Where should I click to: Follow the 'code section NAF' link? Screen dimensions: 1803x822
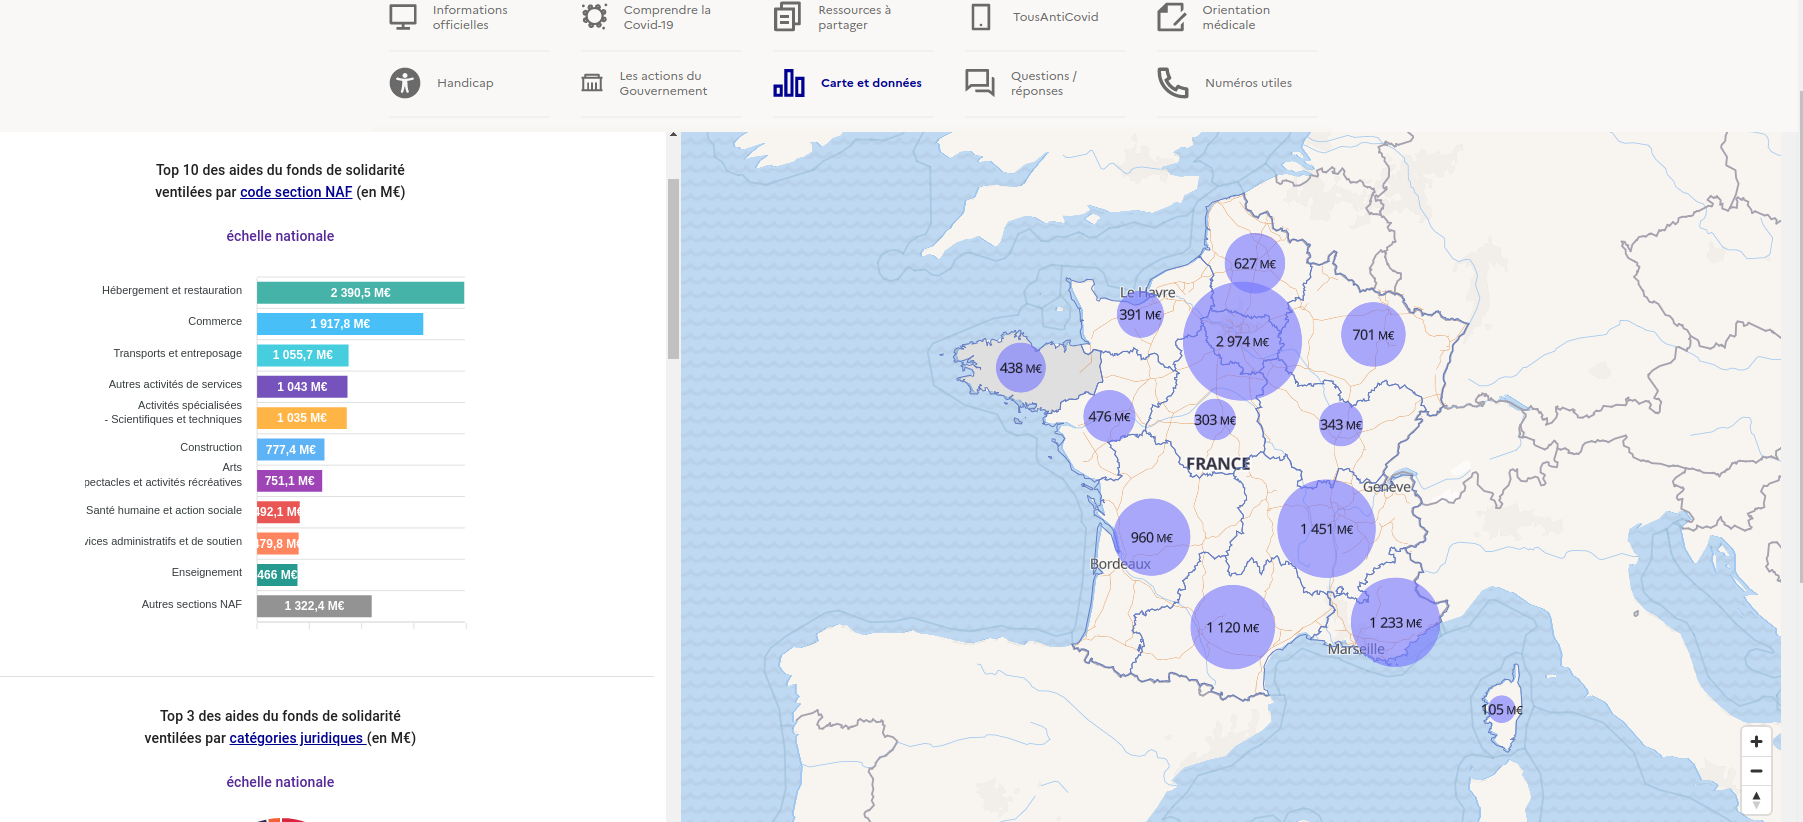pos(296,192)
